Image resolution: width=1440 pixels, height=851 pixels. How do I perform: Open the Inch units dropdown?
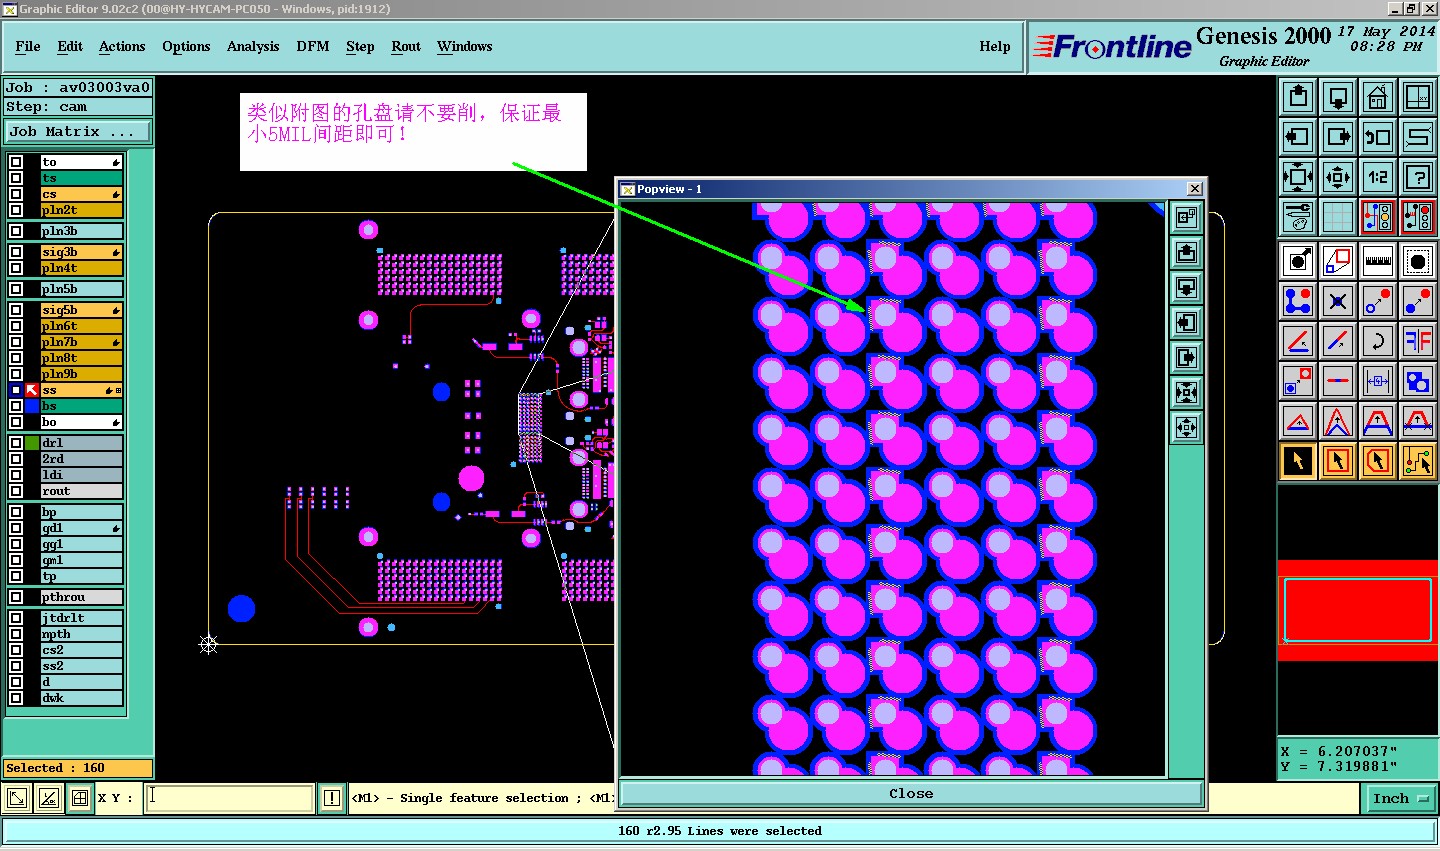click(x=1400, y=798)
